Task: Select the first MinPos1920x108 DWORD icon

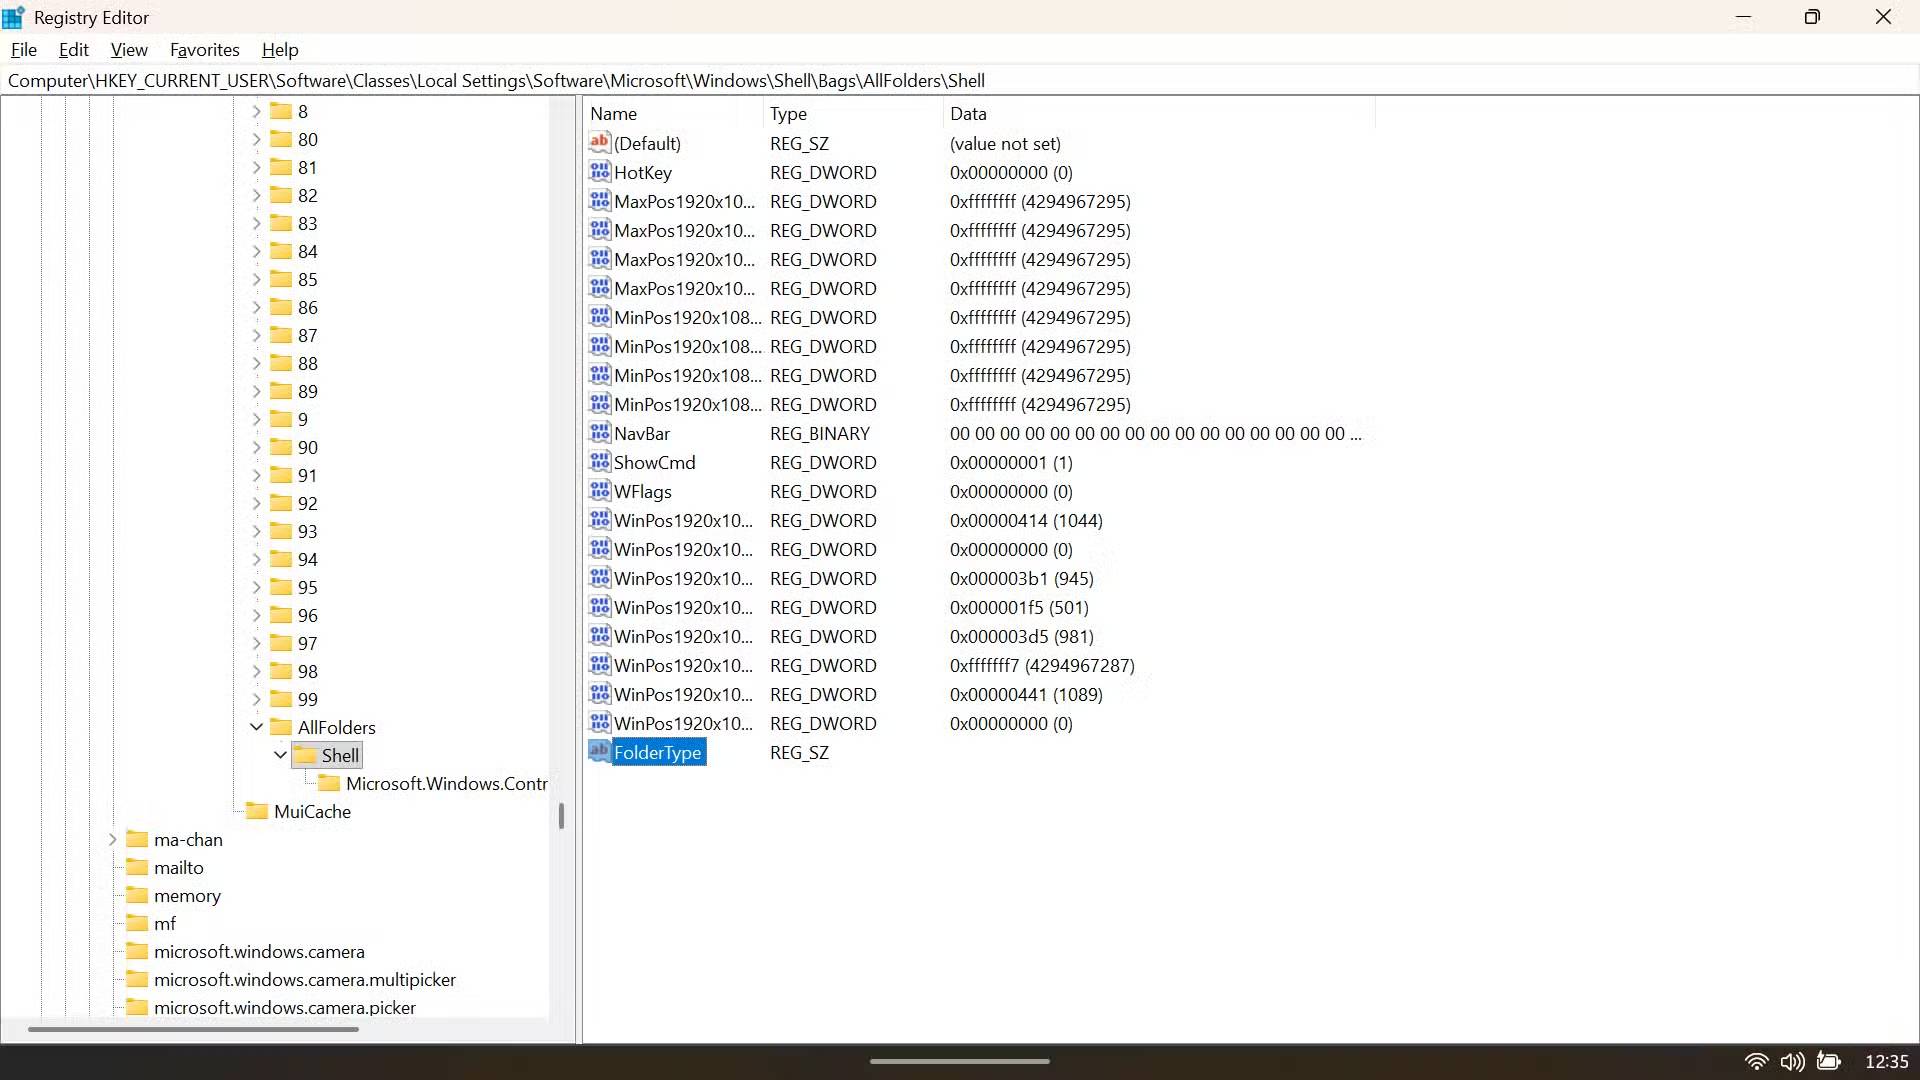Action: click(x=599, y=317)
